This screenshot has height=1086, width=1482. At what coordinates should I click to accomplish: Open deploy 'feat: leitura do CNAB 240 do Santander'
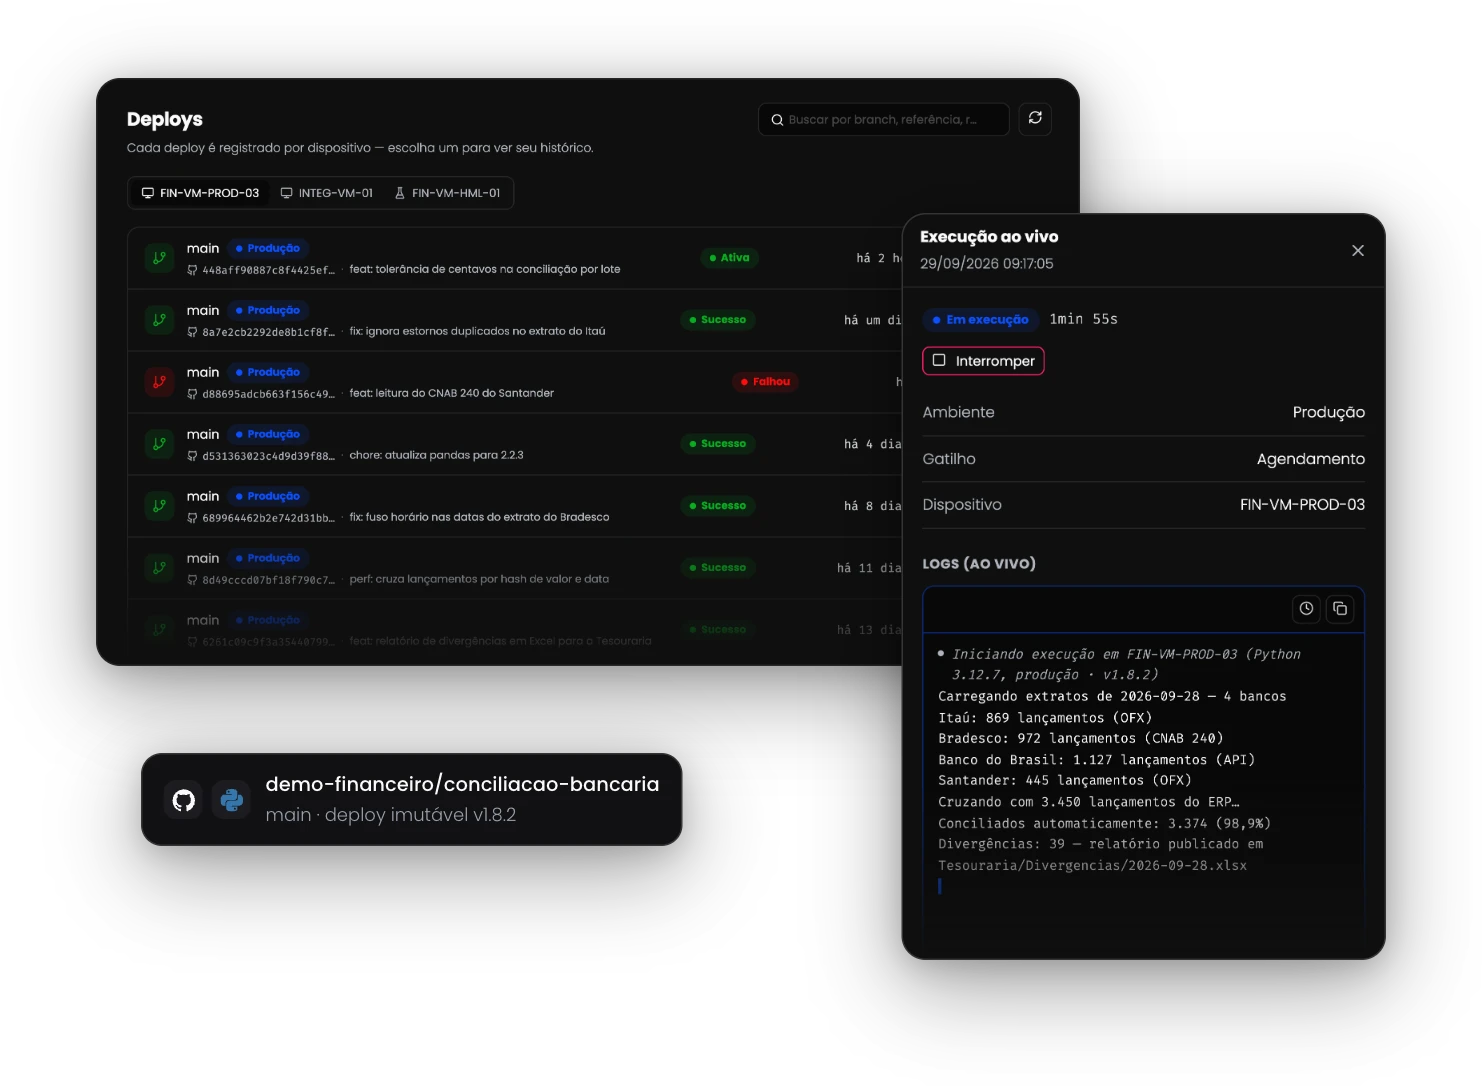pos(451,393)
